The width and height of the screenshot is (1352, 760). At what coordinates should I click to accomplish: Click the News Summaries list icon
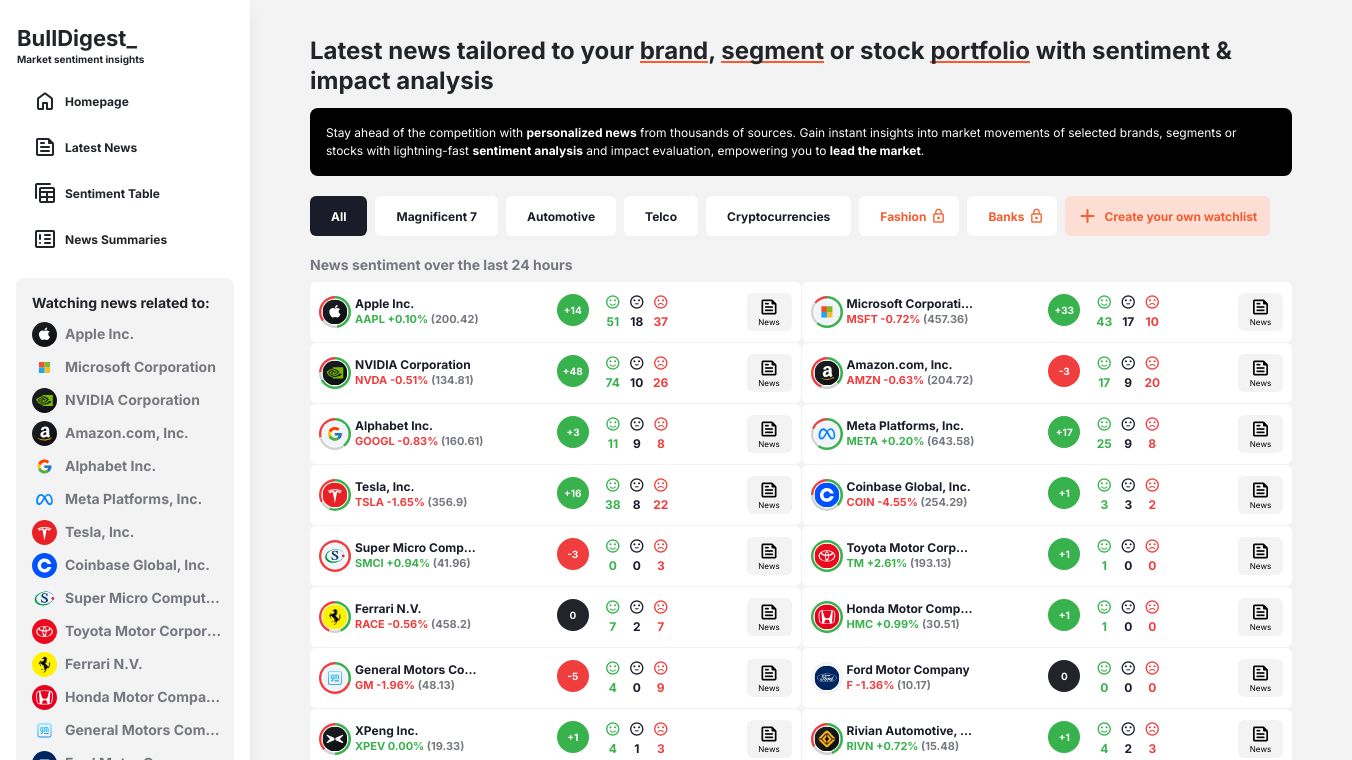point(45,240)
